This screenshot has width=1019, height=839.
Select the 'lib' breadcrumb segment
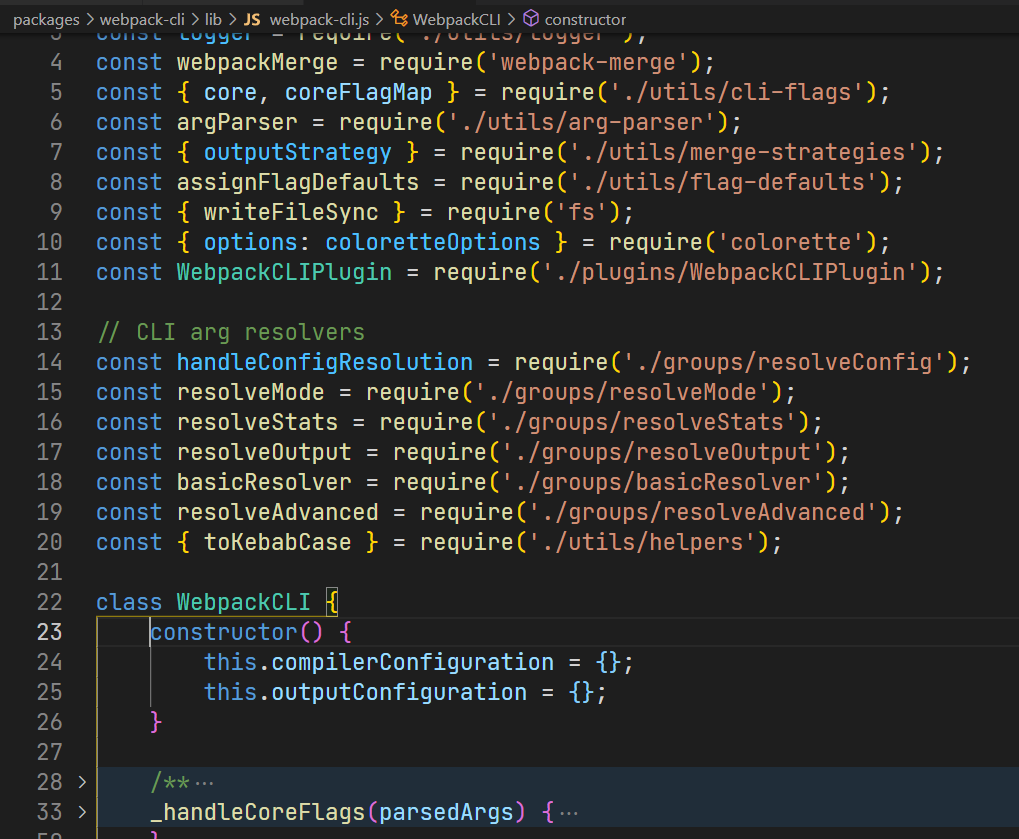pos(213,19)
